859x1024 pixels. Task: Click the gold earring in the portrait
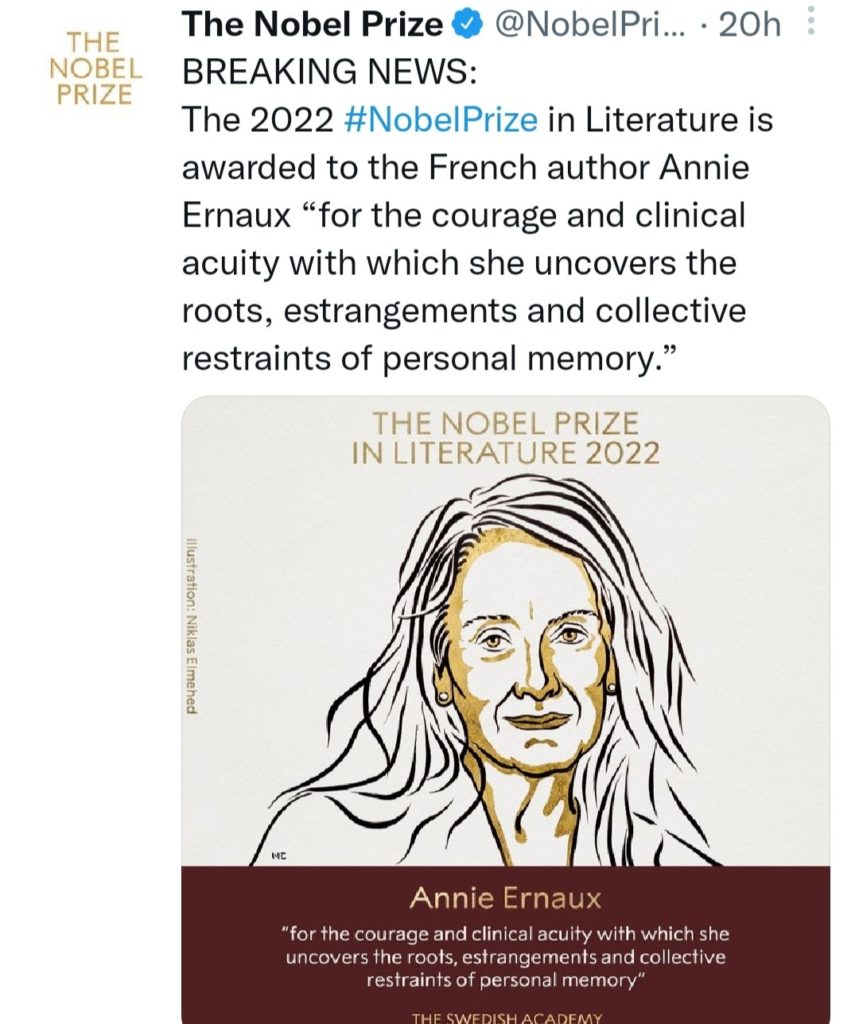611,687
